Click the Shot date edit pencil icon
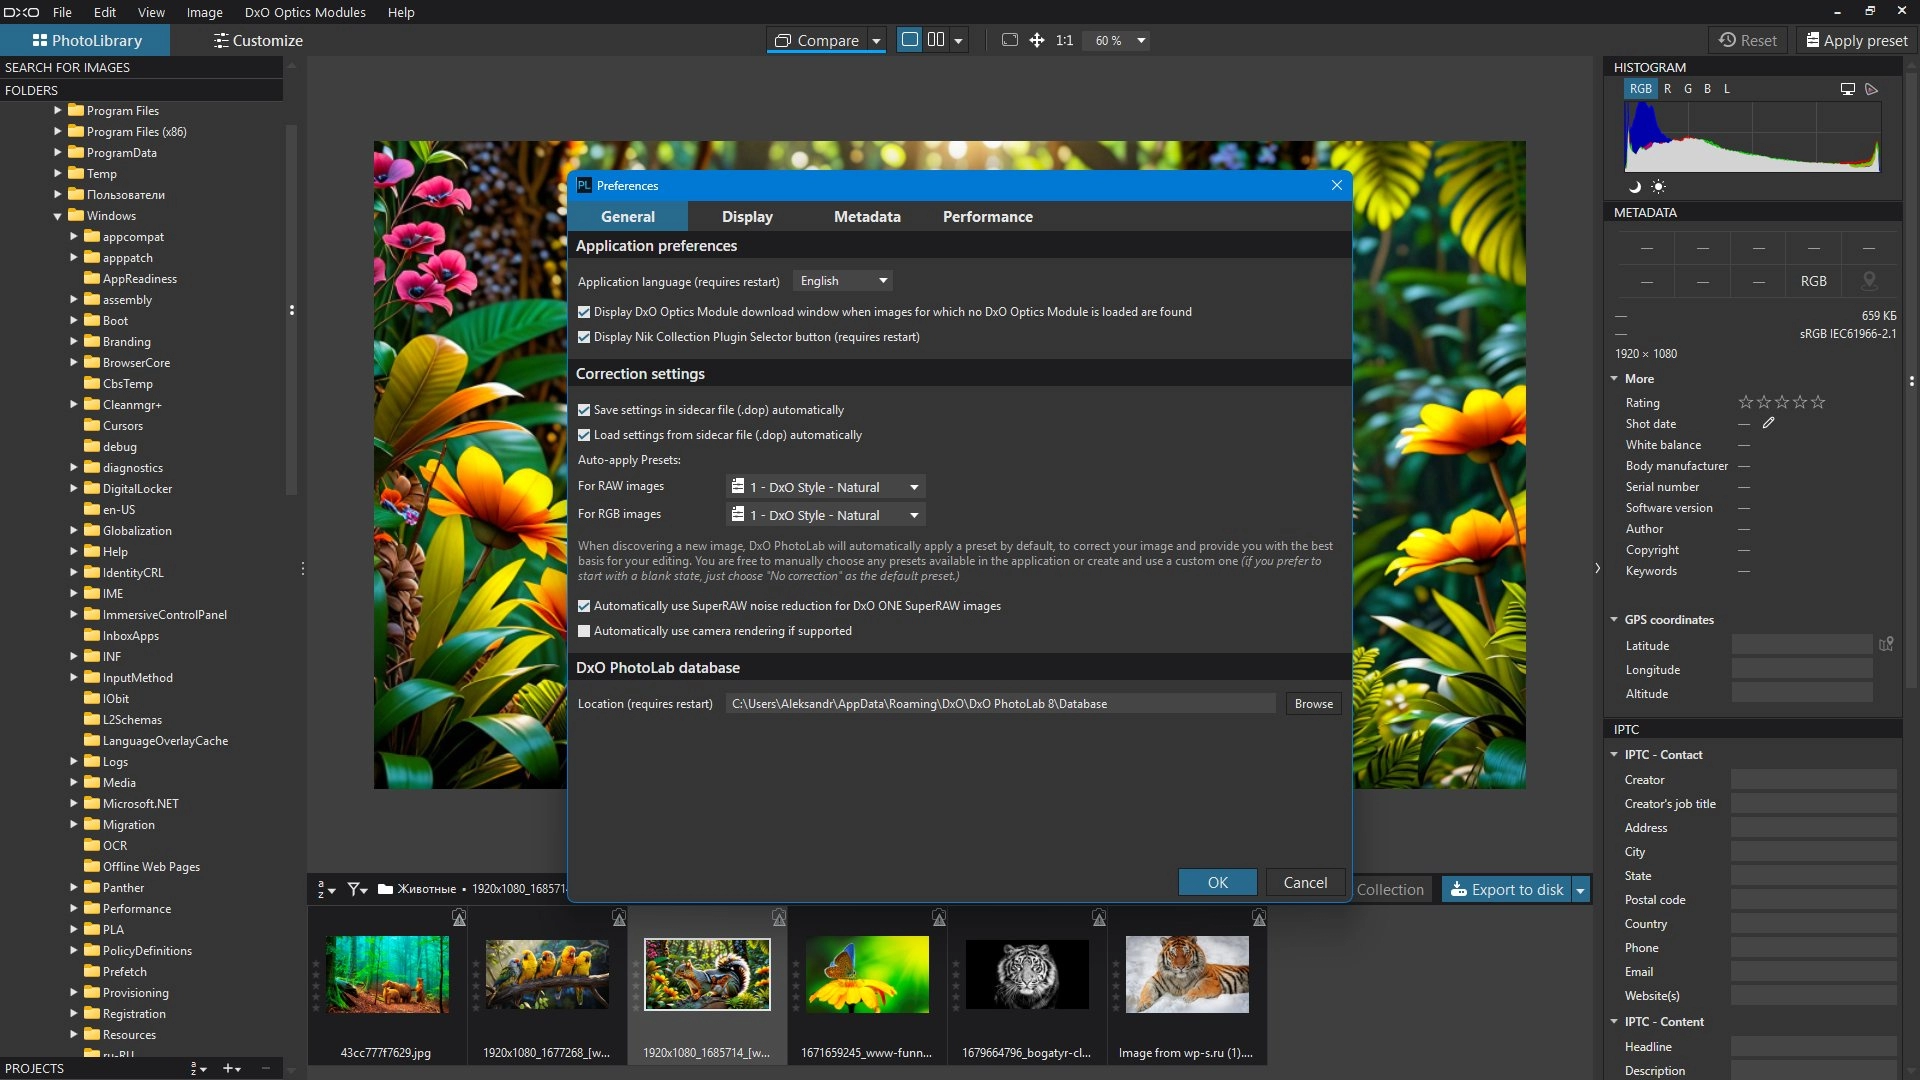The height and width of the screenshot is (1080, 1920). pos(1768,423)
